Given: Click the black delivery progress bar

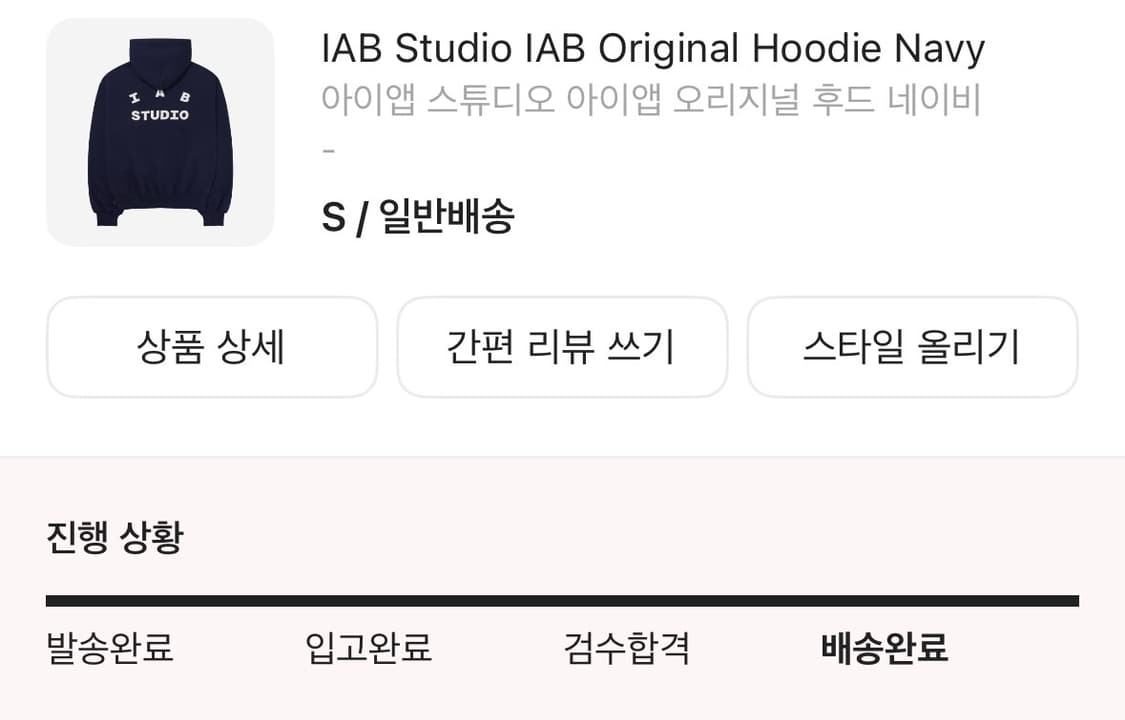Looking at the screenshot, I should pyautogui.click(x=562, y=601).
